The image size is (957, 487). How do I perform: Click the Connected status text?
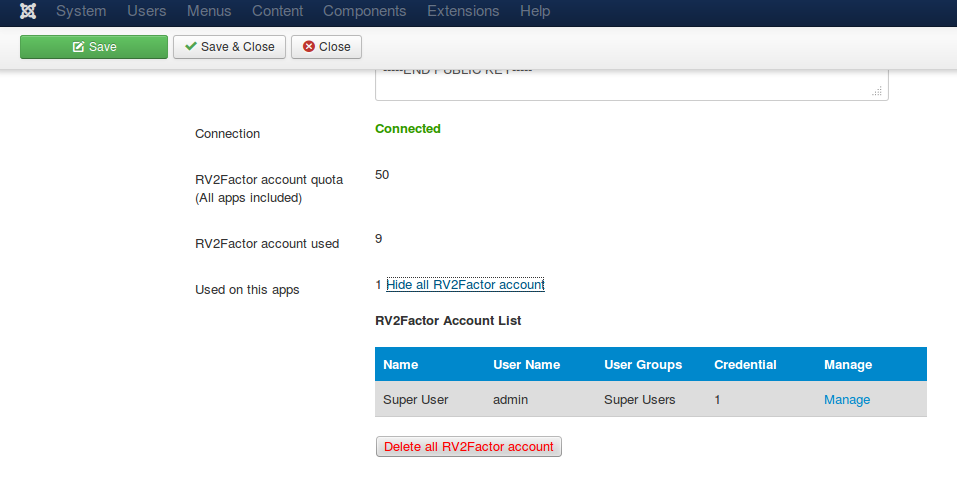[x=408, y=129]
